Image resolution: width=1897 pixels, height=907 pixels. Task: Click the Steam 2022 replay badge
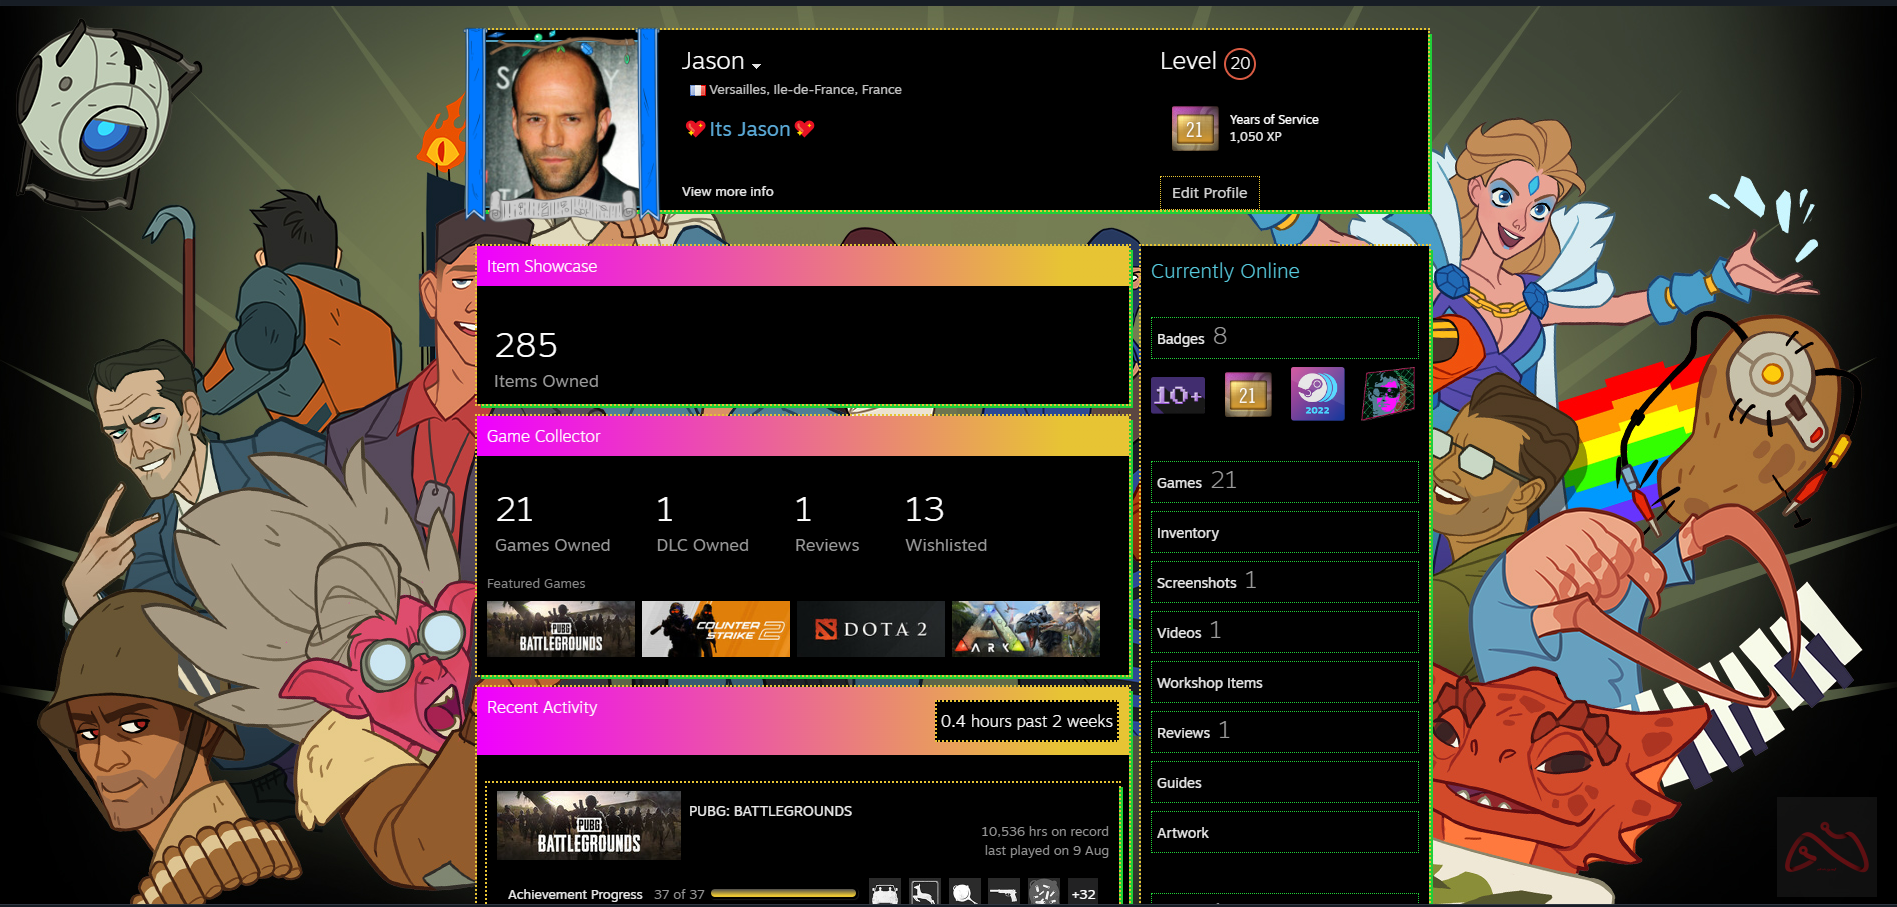[1317, 394]
